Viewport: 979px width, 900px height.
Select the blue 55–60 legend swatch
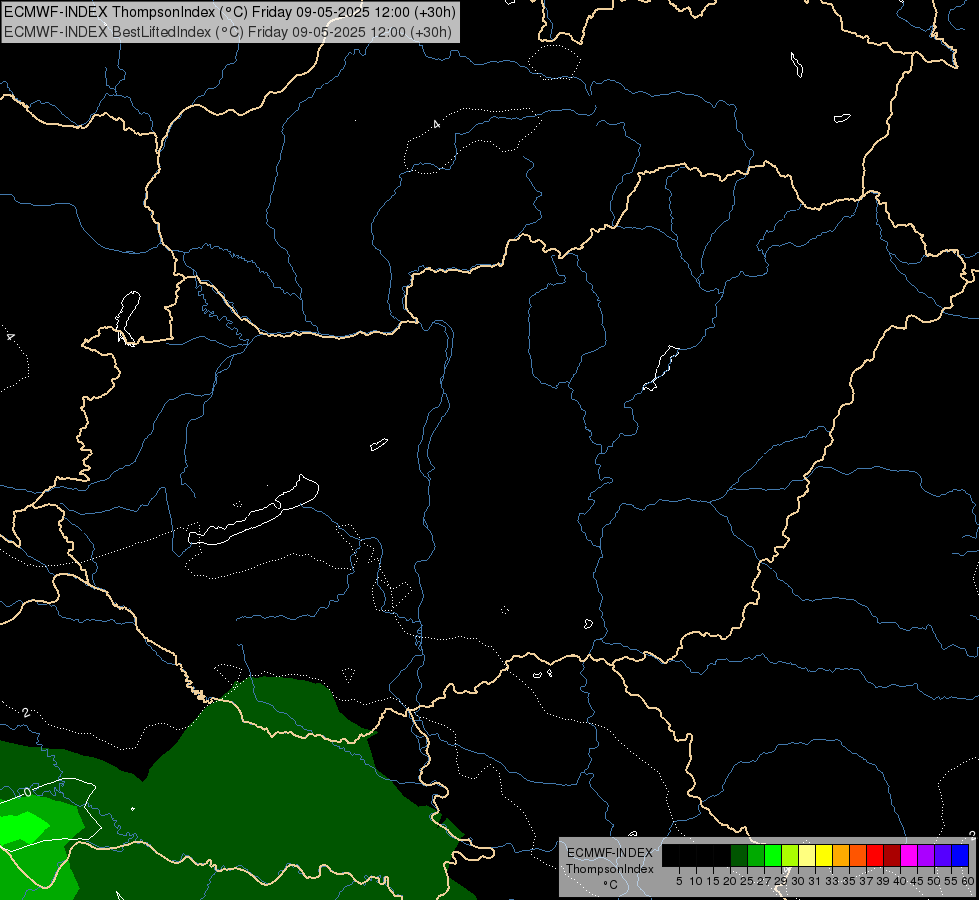[x=960, y=856]
